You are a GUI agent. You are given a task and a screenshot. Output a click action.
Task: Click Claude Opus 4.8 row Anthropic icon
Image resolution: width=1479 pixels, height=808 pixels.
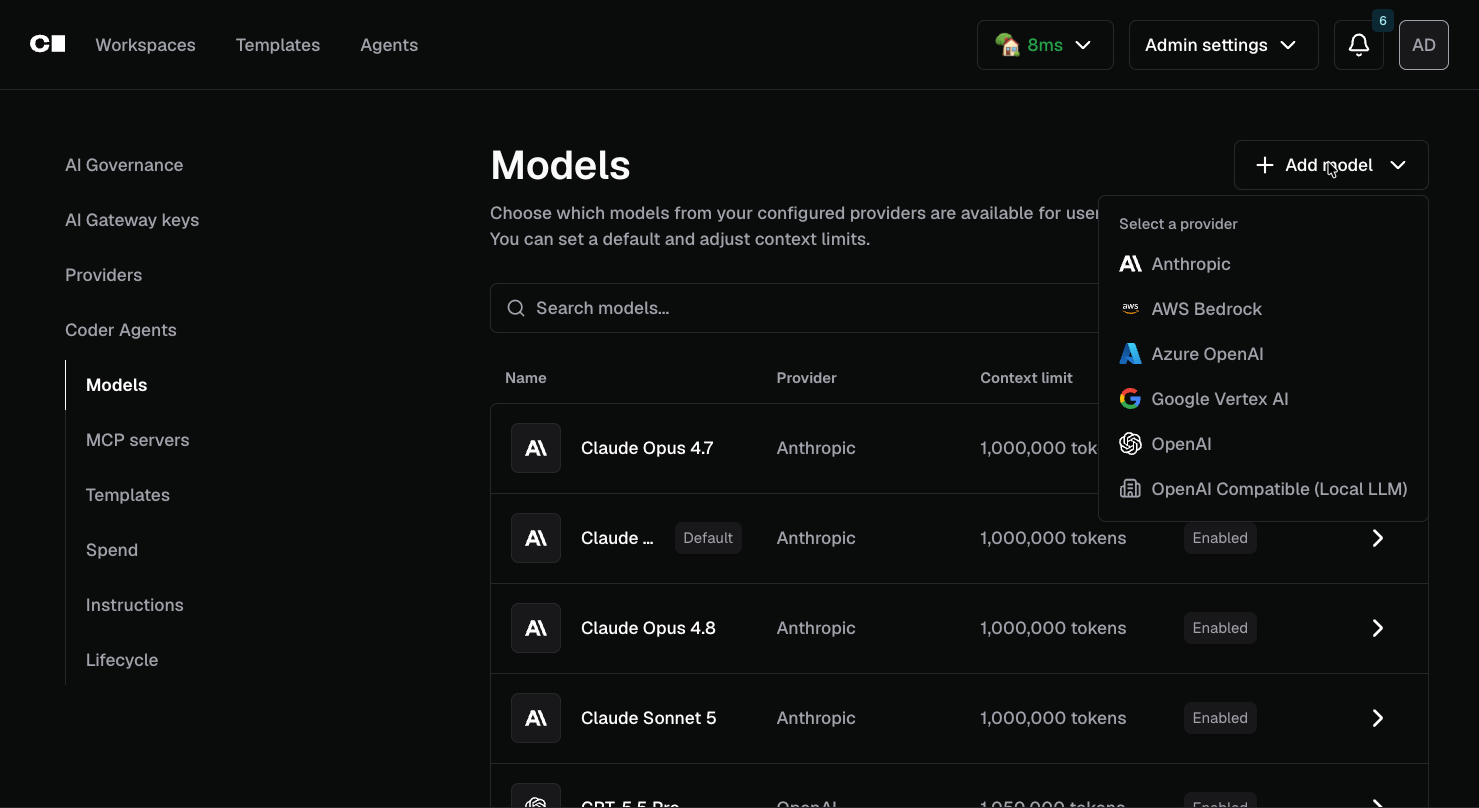coord(536,628)
